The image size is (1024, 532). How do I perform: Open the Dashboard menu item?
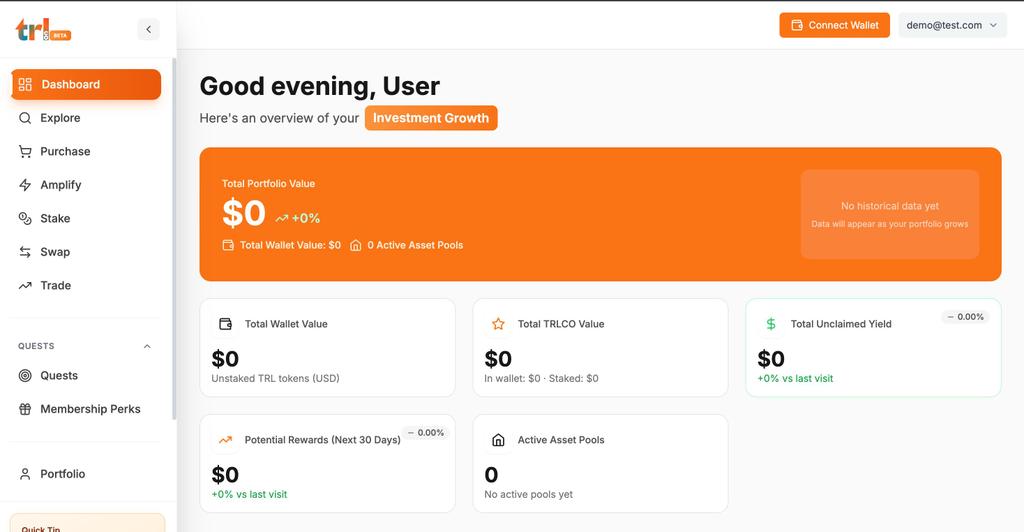[86, 84]
